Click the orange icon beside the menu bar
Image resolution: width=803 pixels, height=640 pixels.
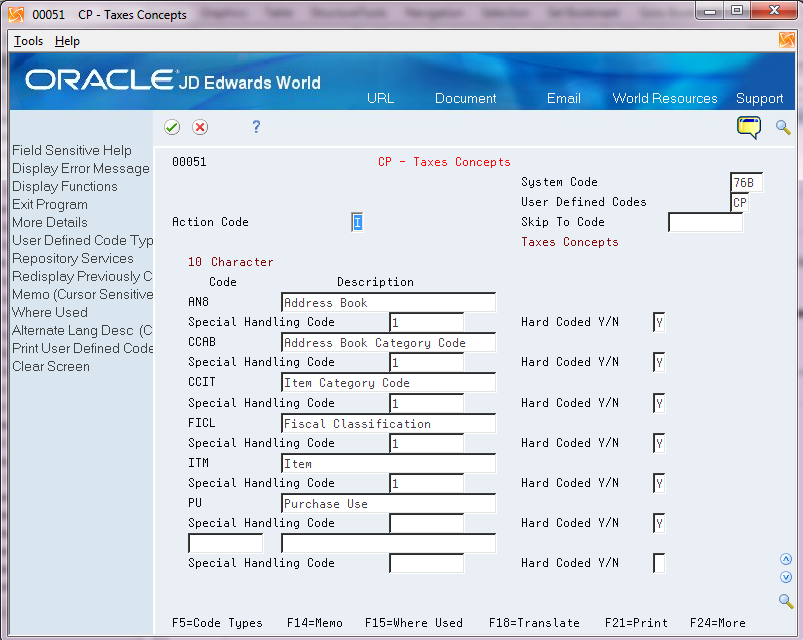[786, 40]
